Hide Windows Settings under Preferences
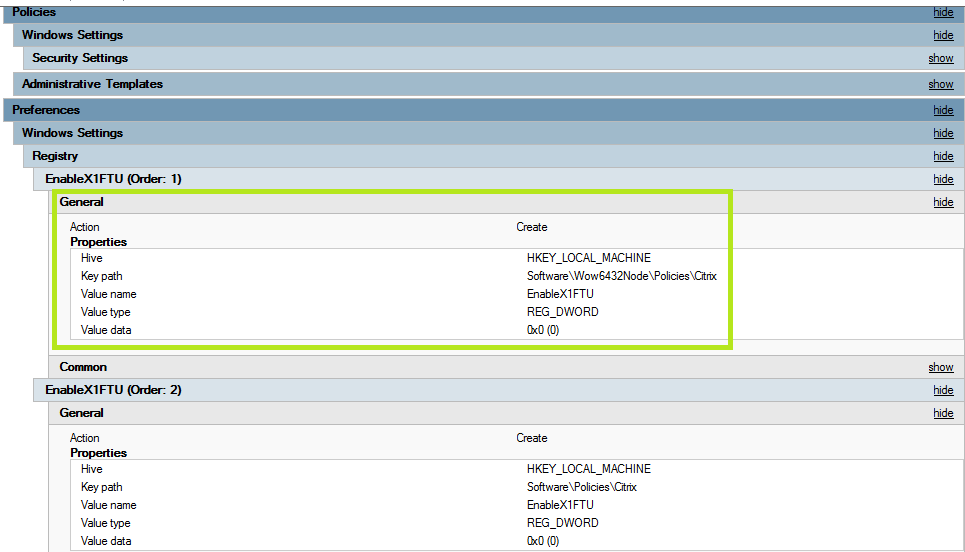The height and width of the screenshot is (552, 965). [x=942, y=133]
